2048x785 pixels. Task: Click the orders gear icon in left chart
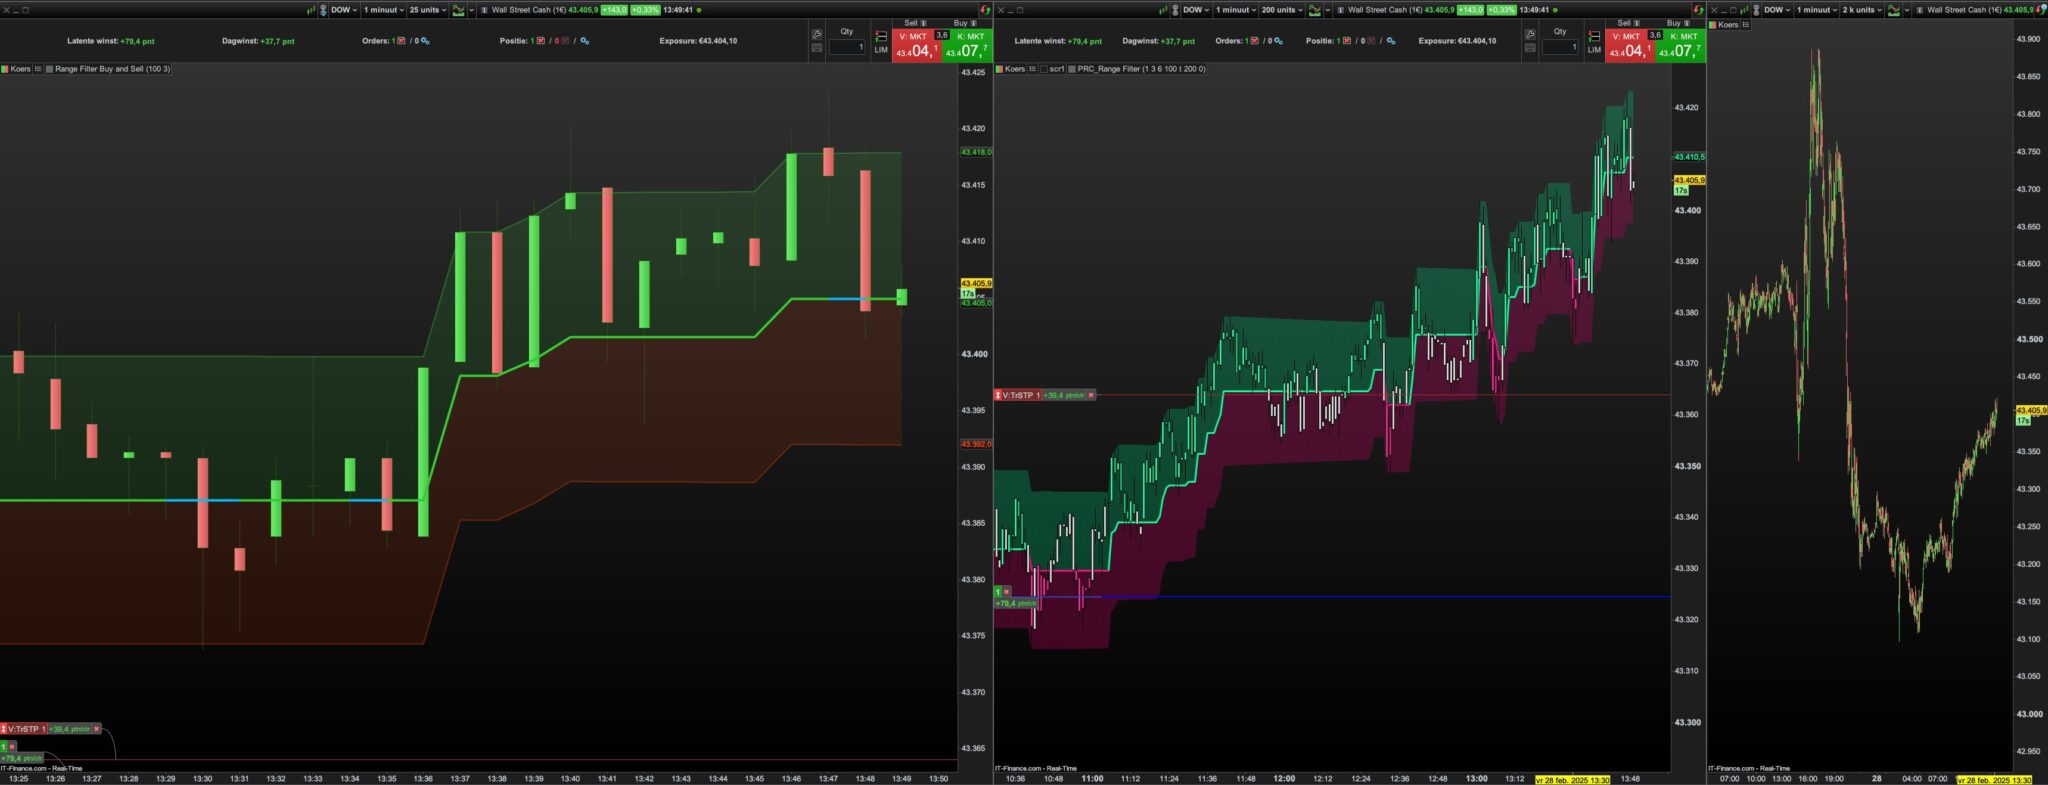[425, 41]
